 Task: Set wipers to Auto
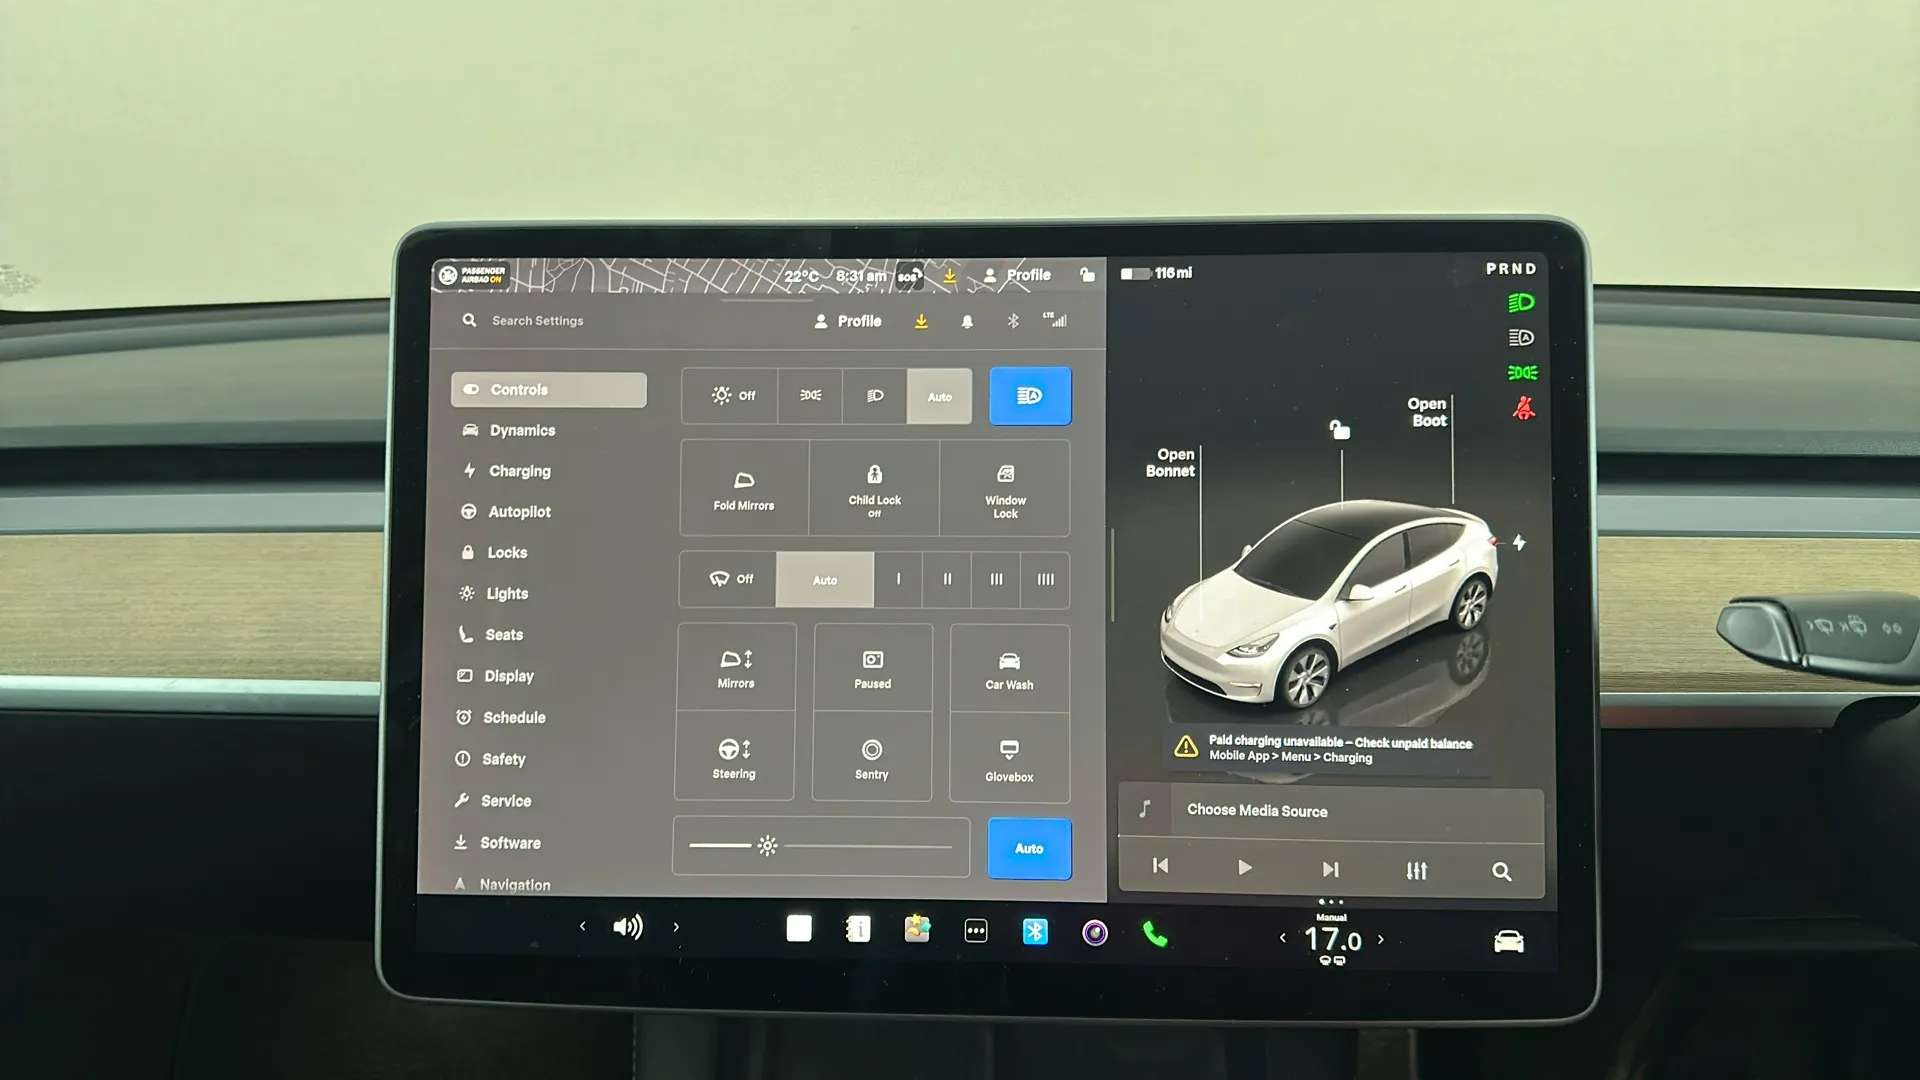pos(825,580)
